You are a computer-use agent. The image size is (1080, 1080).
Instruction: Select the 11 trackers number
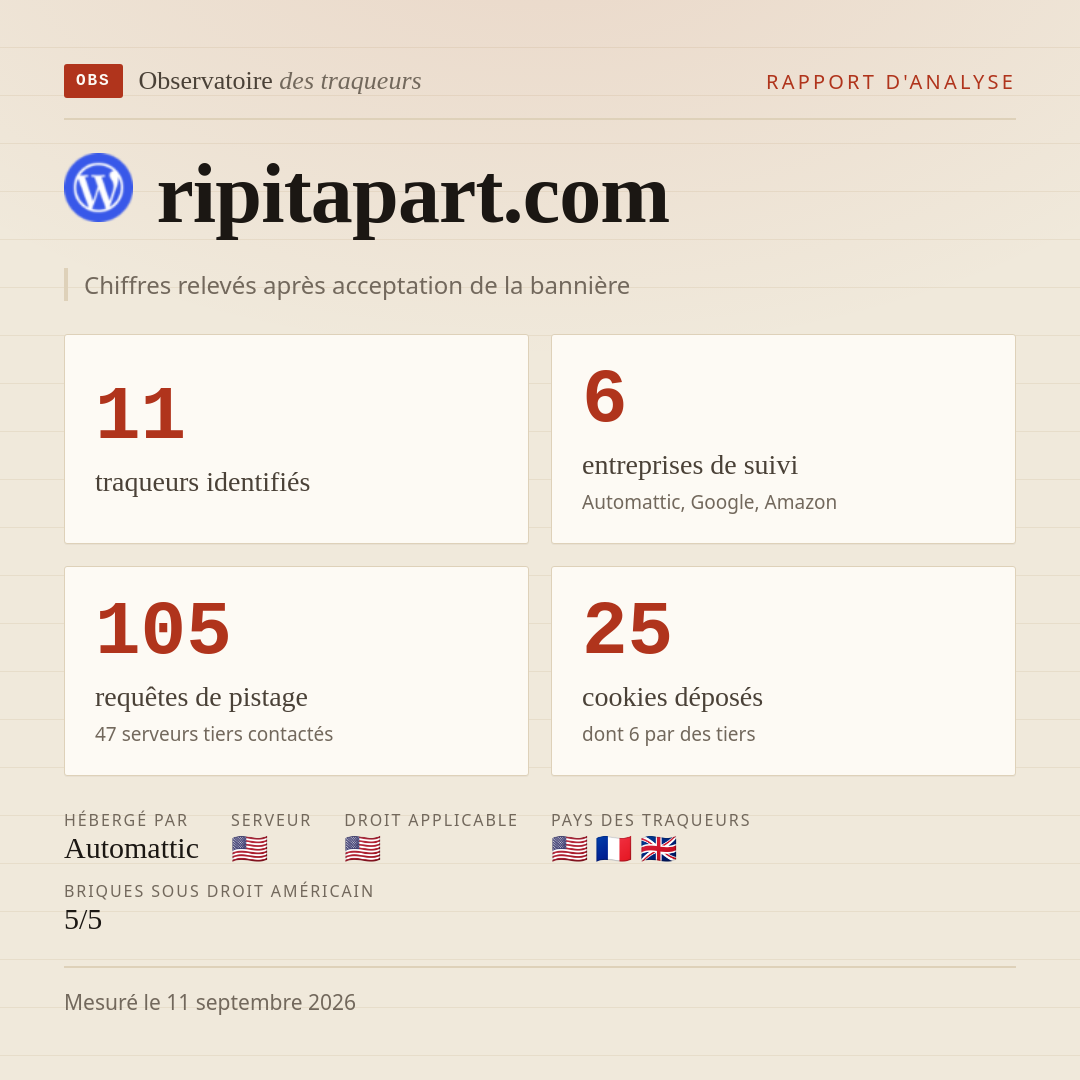click(x=141, y=415)
